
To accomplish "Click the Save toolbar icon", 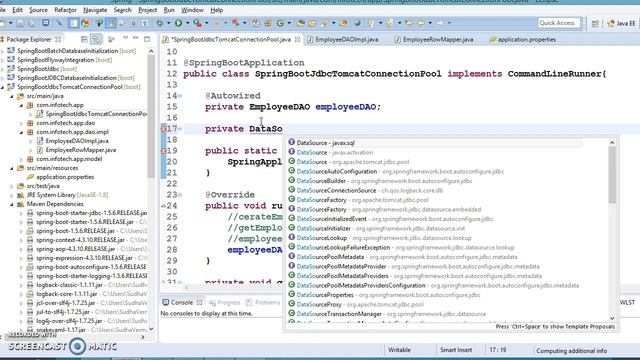I will coord(20,23).
